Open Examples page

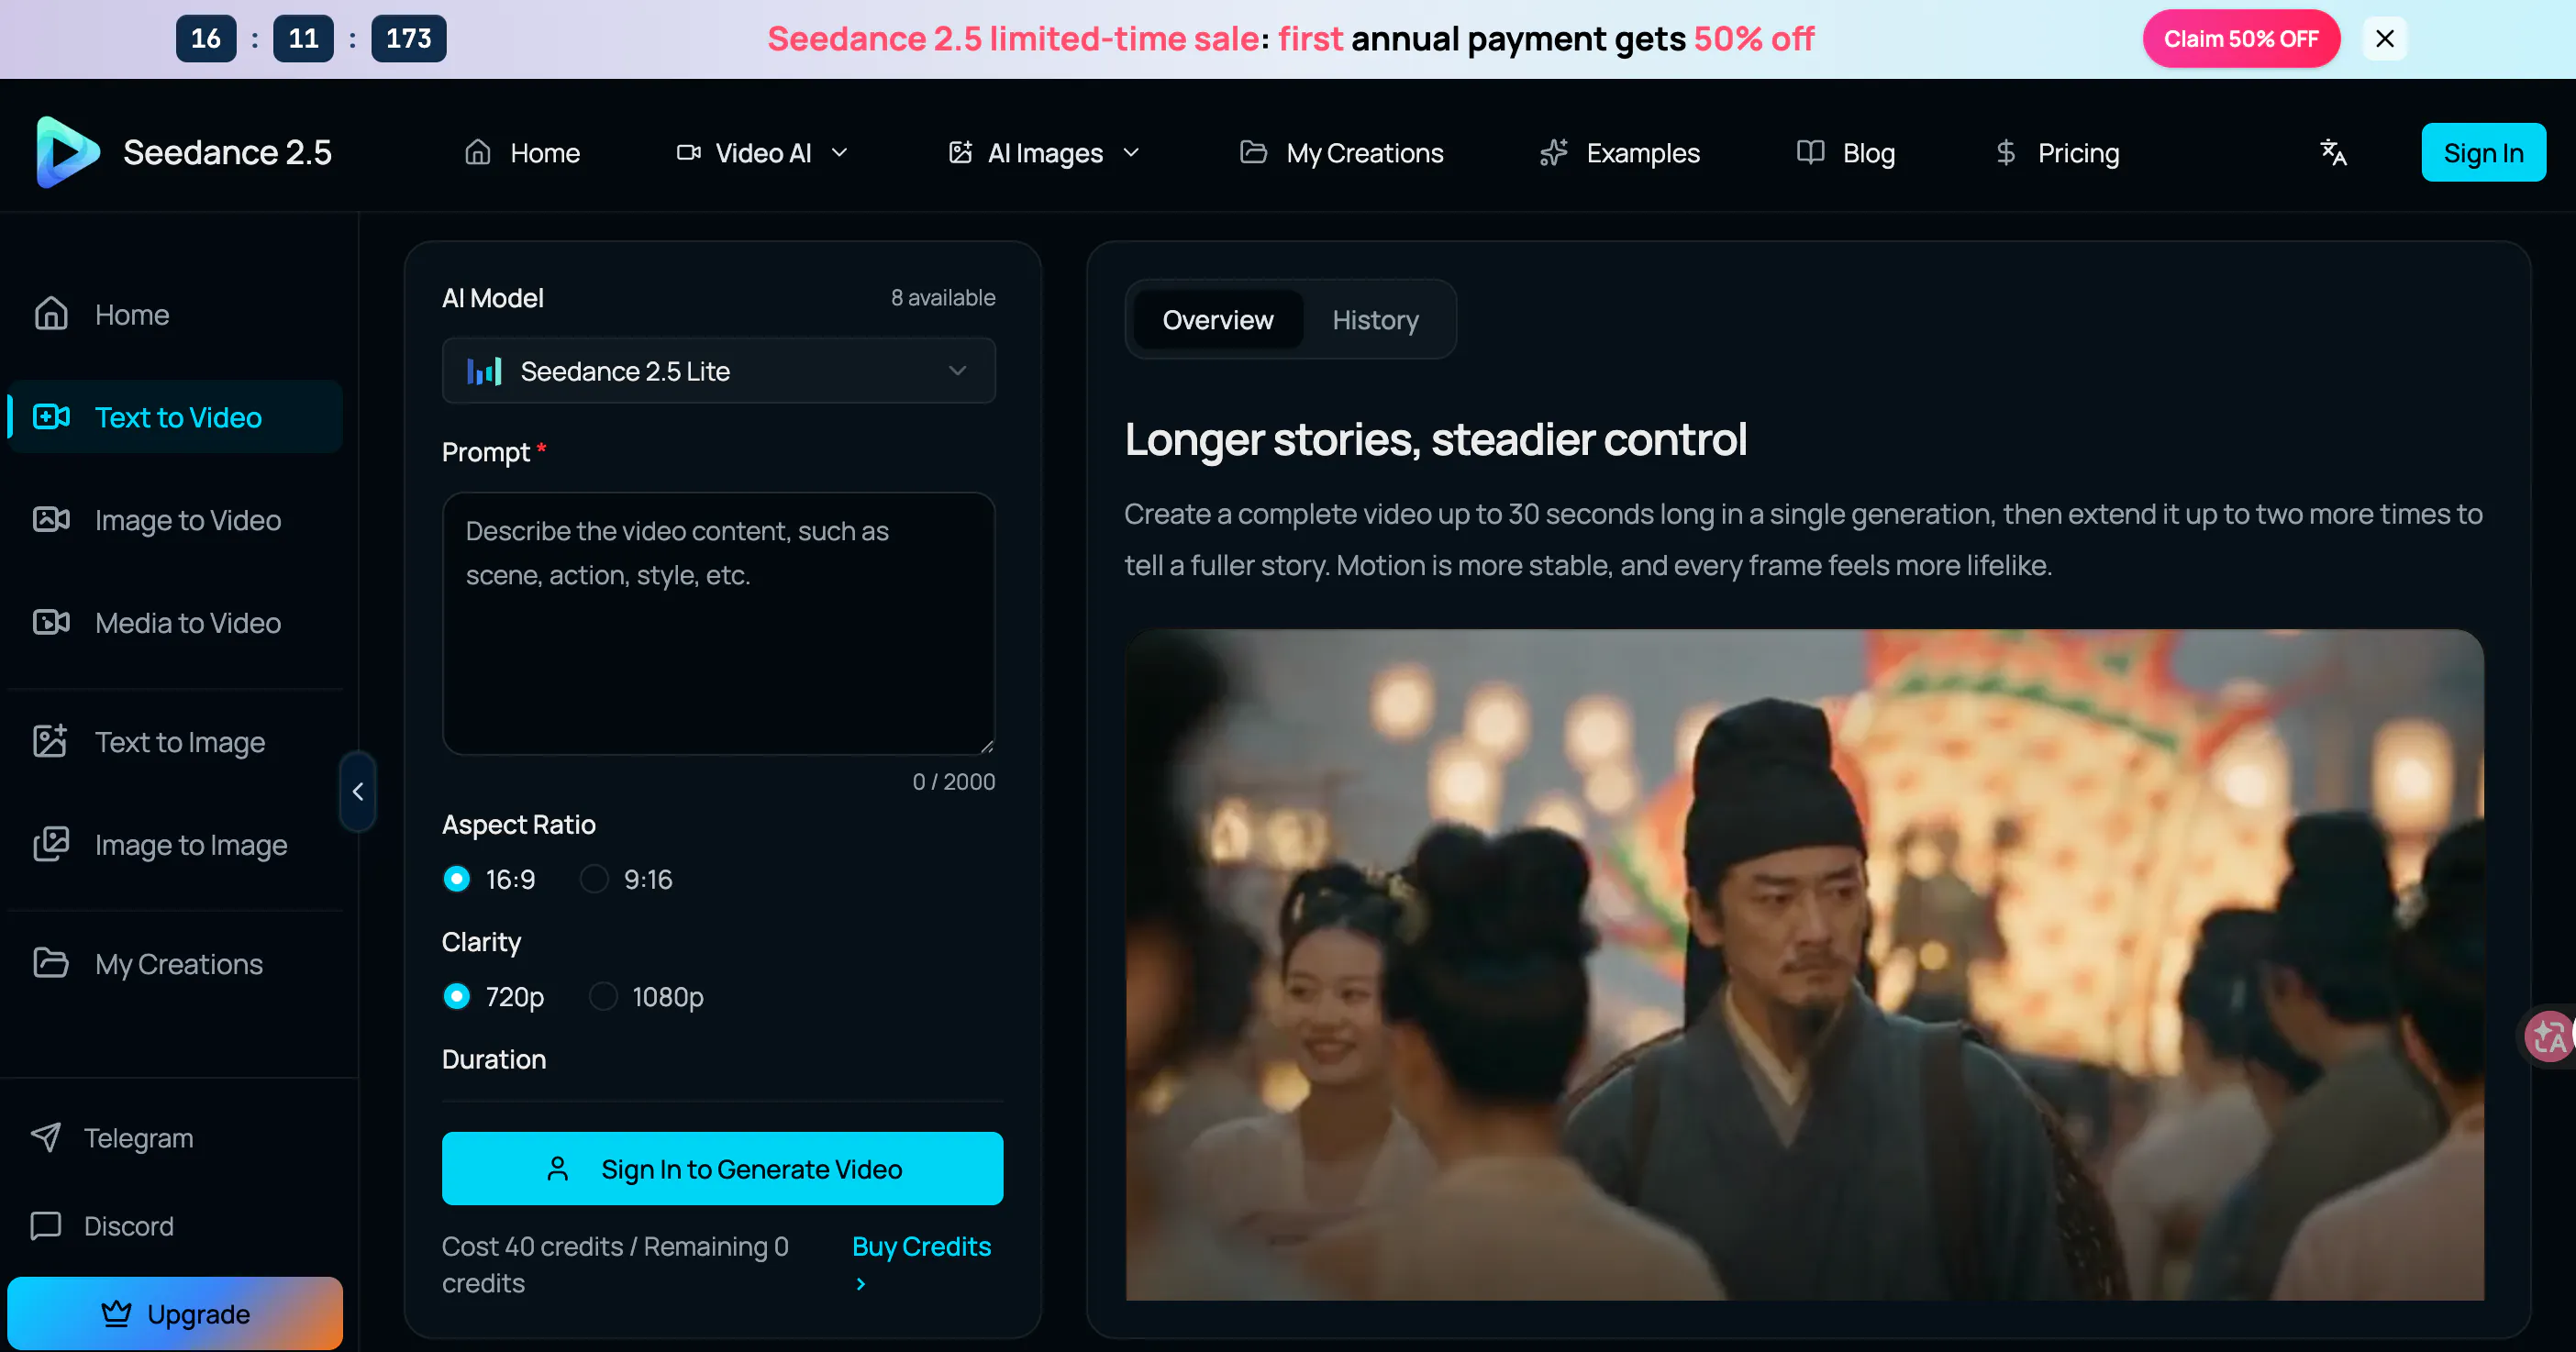tap(1620, 152)
